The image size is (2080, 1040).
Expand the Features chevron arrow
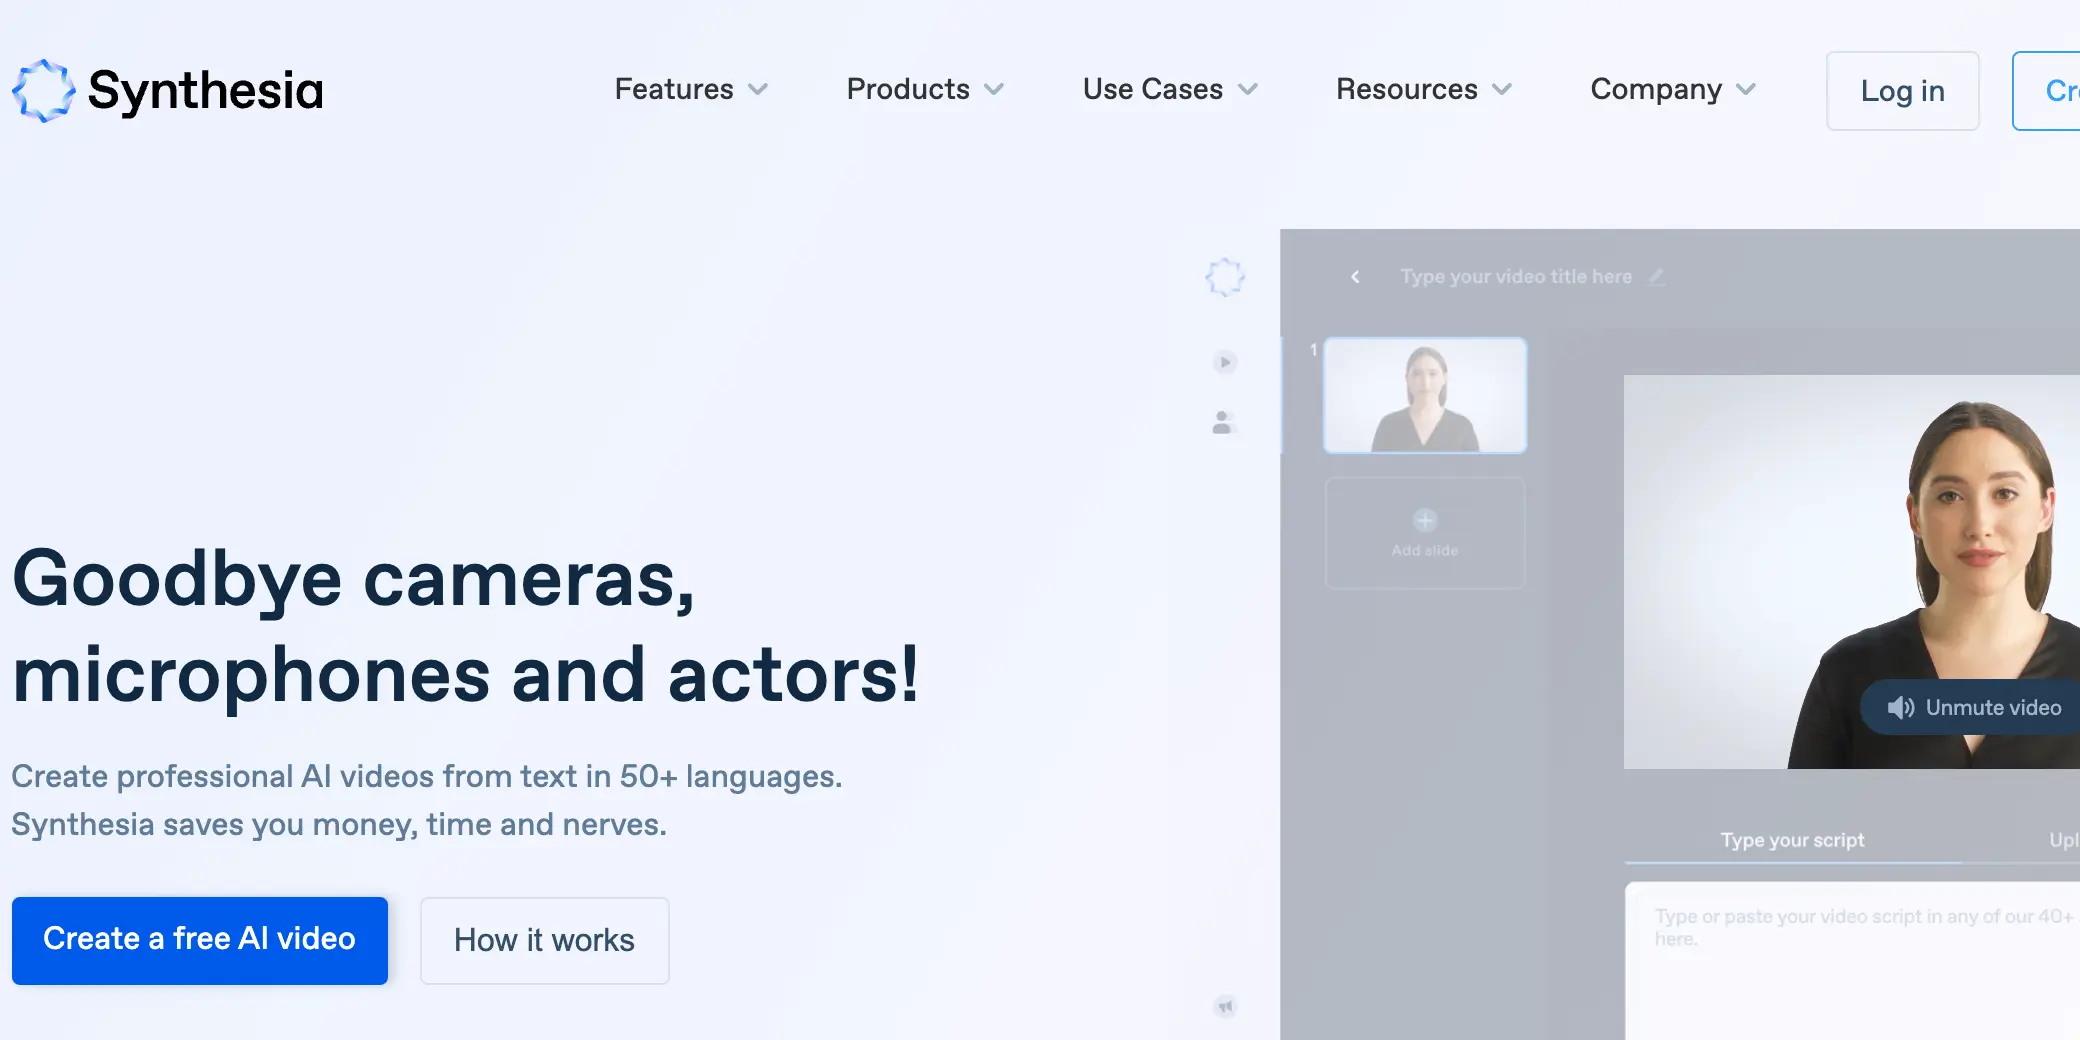tap(758, 90)
